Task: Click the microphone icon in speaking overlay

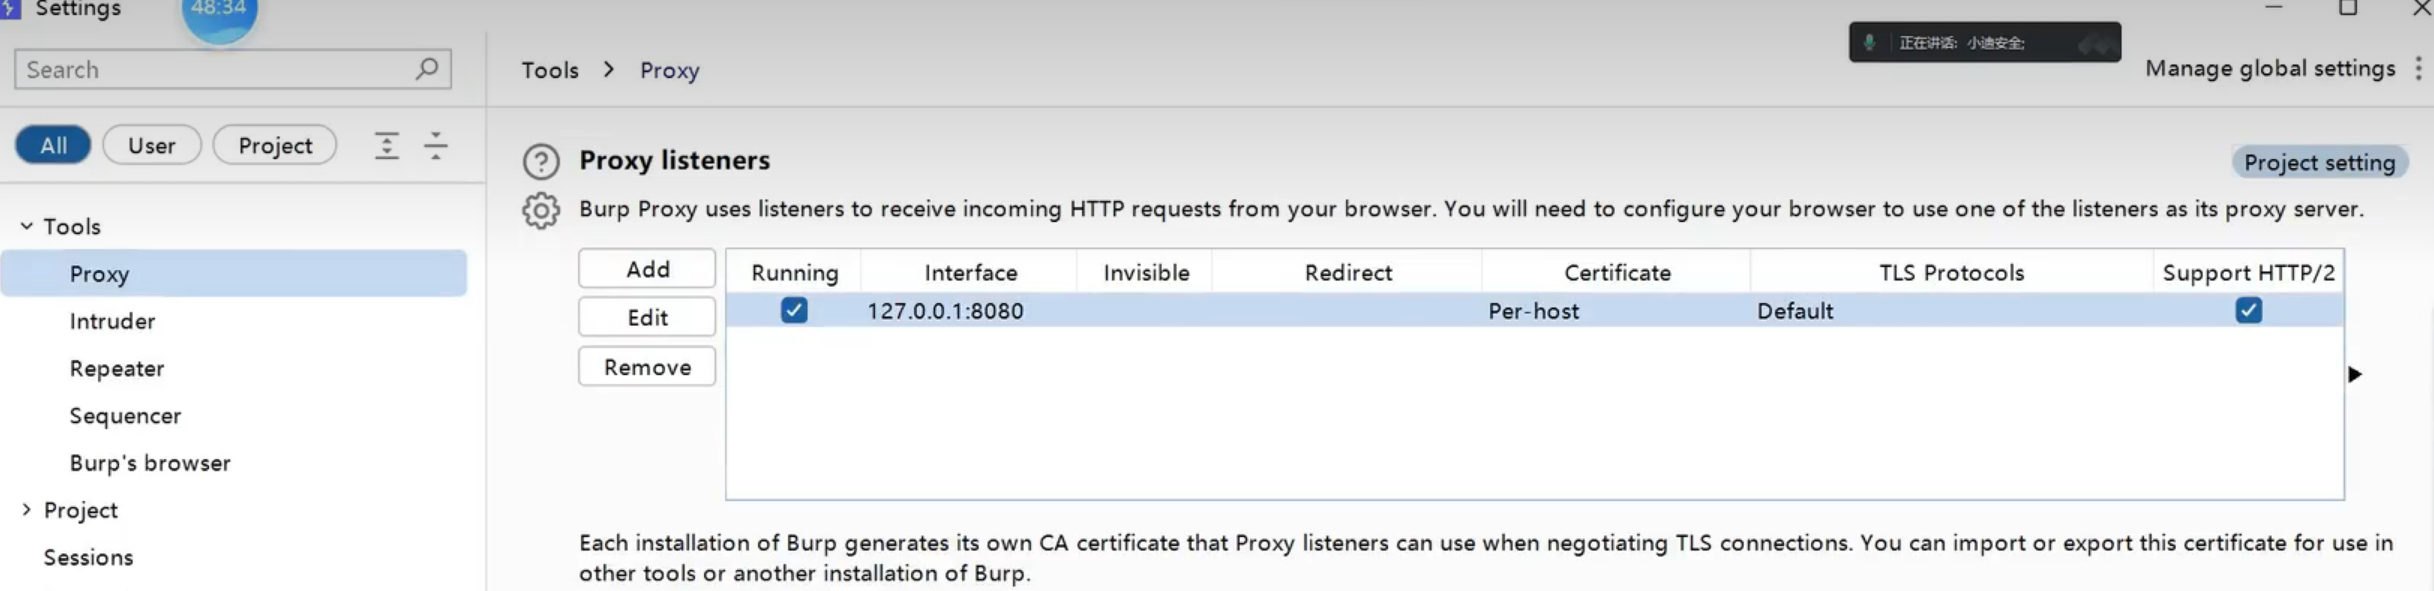Action: click(1869, 43)
